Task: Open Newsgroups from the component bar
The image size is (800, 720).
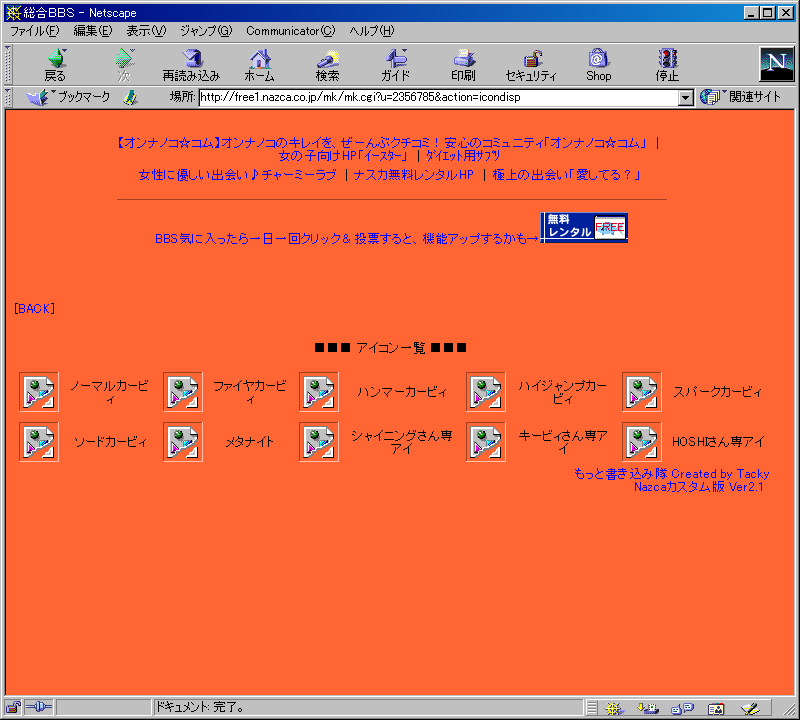Action: (x=683, y=708)
